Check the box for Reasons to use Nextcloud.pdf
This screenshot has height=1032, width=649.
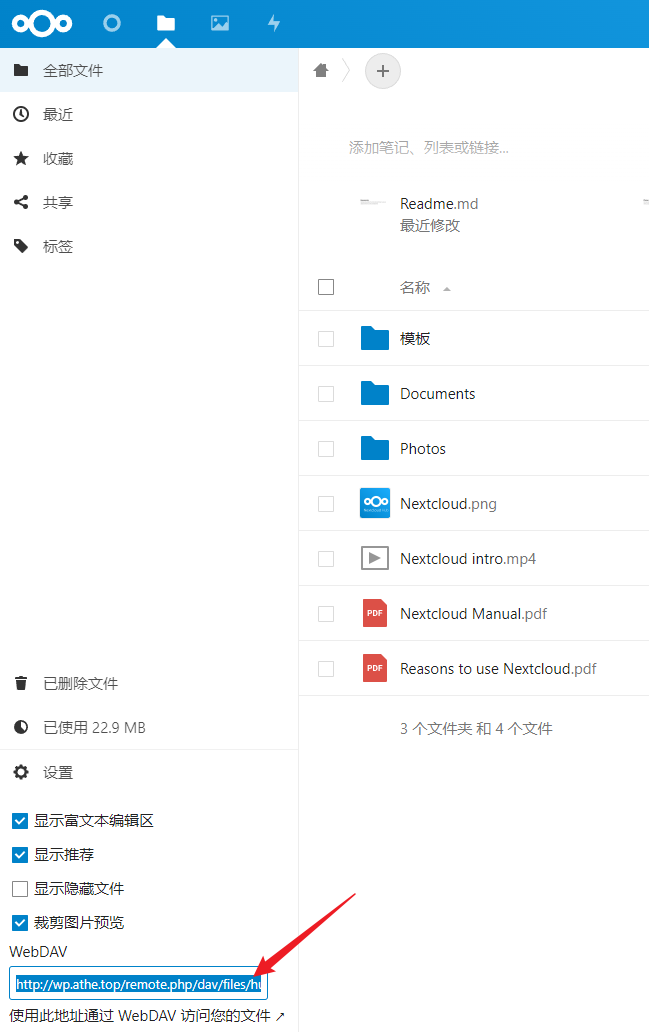coord(326,669)
